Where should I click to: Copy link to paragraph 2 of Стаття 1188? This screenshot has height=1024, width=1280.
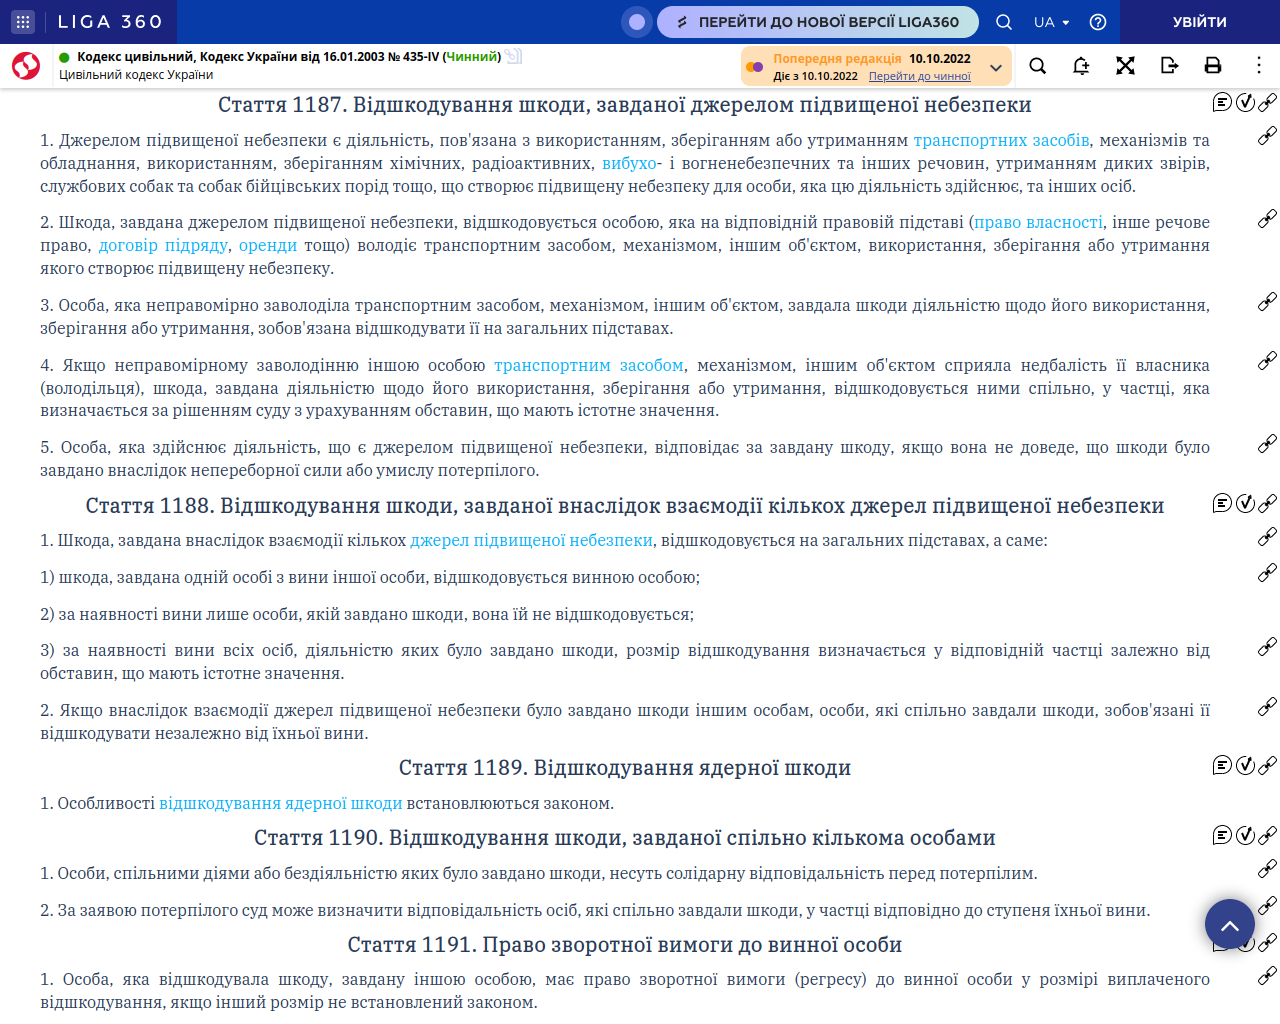click(1267, 707)
